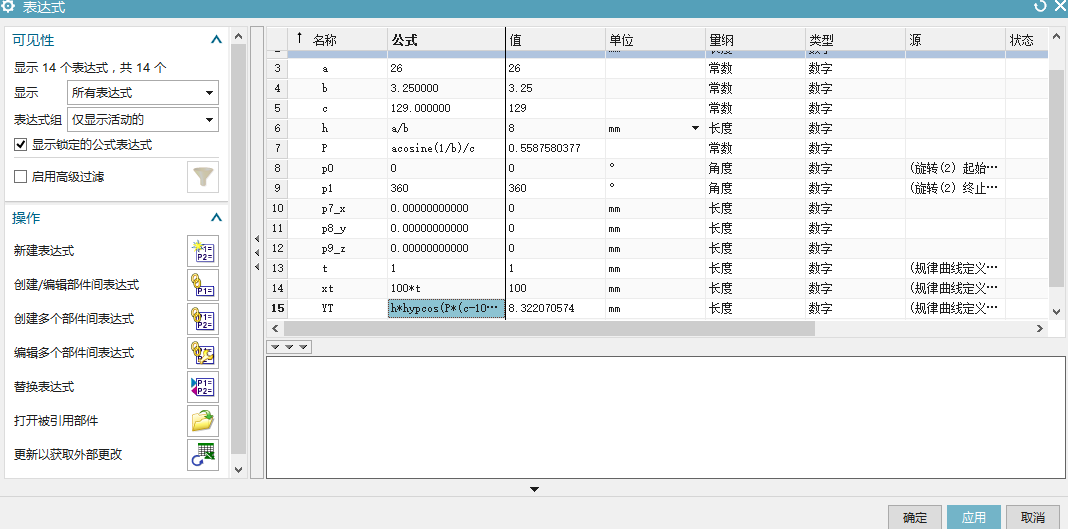
Task: Click the advanced filter funnel icon
Action: (x=203, y=177)
